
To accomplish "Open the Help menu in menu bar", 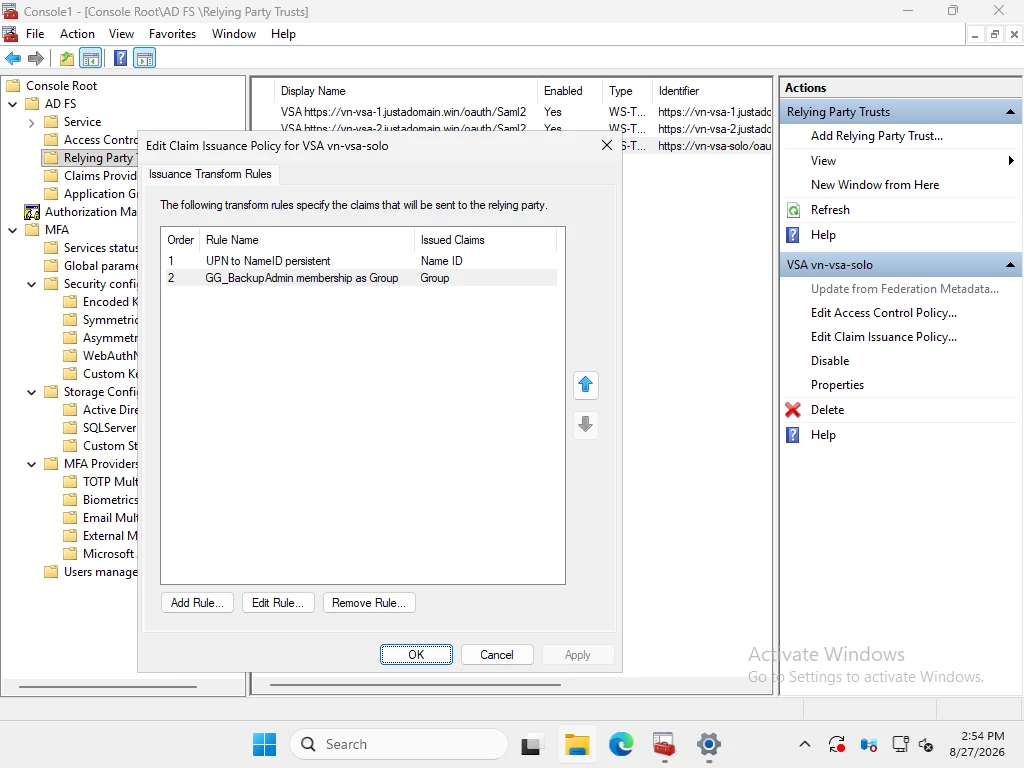I will tap(283, 34).
